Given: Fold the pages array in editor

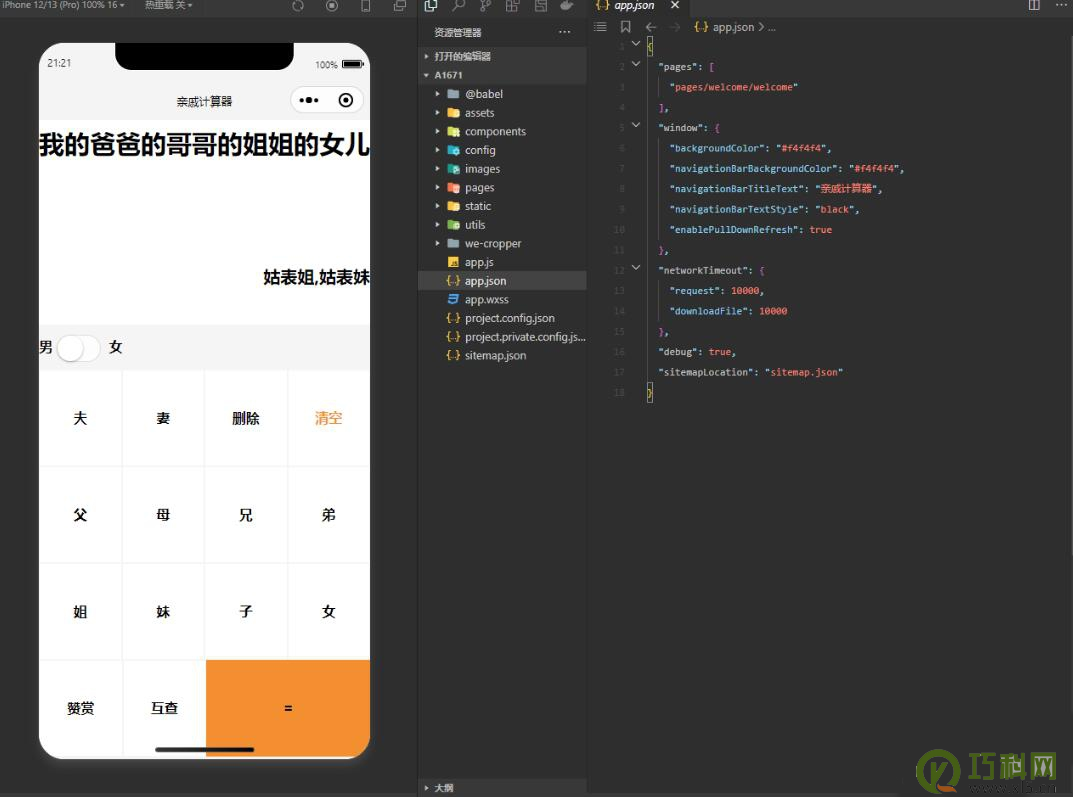Looking at the screenshot, I should coord(636,64).
